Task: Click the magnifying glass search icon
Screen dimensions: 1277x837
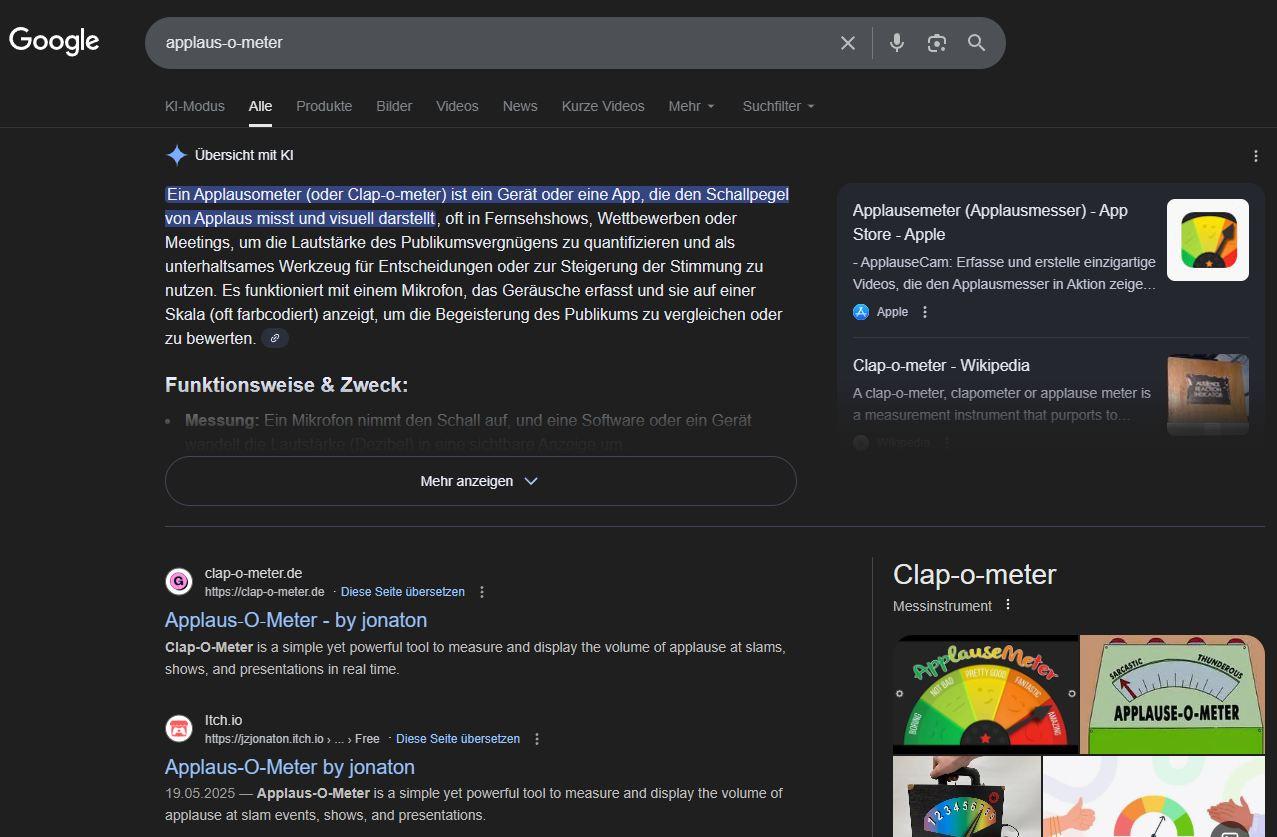Action: coord(976,43)
